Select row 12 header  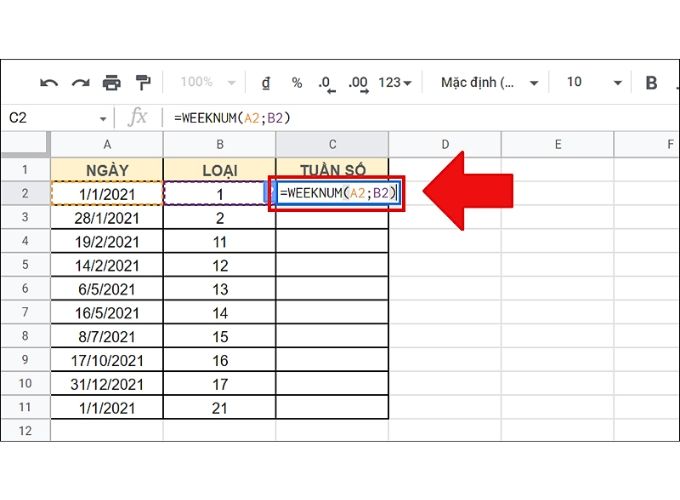click(x=25, y=431)
